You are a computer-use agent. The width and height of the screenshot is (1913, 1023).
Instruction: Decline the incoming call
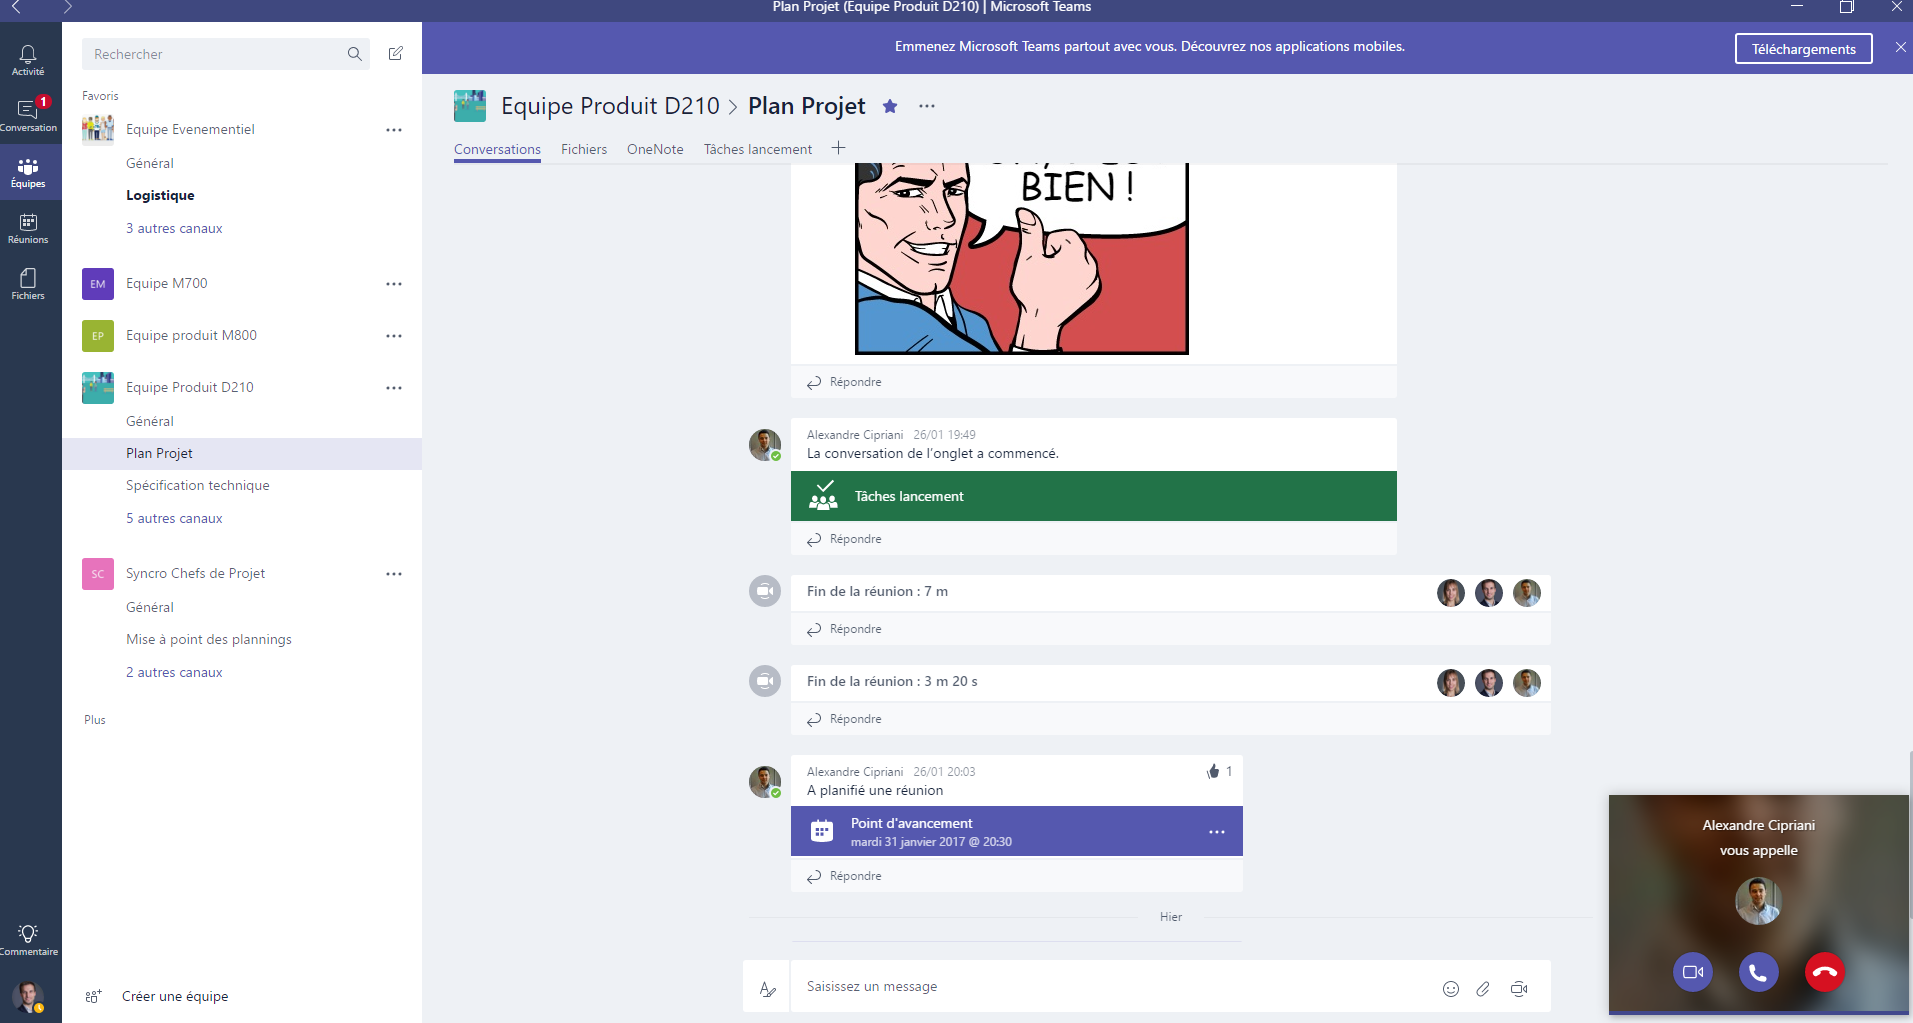(1824, 971)
